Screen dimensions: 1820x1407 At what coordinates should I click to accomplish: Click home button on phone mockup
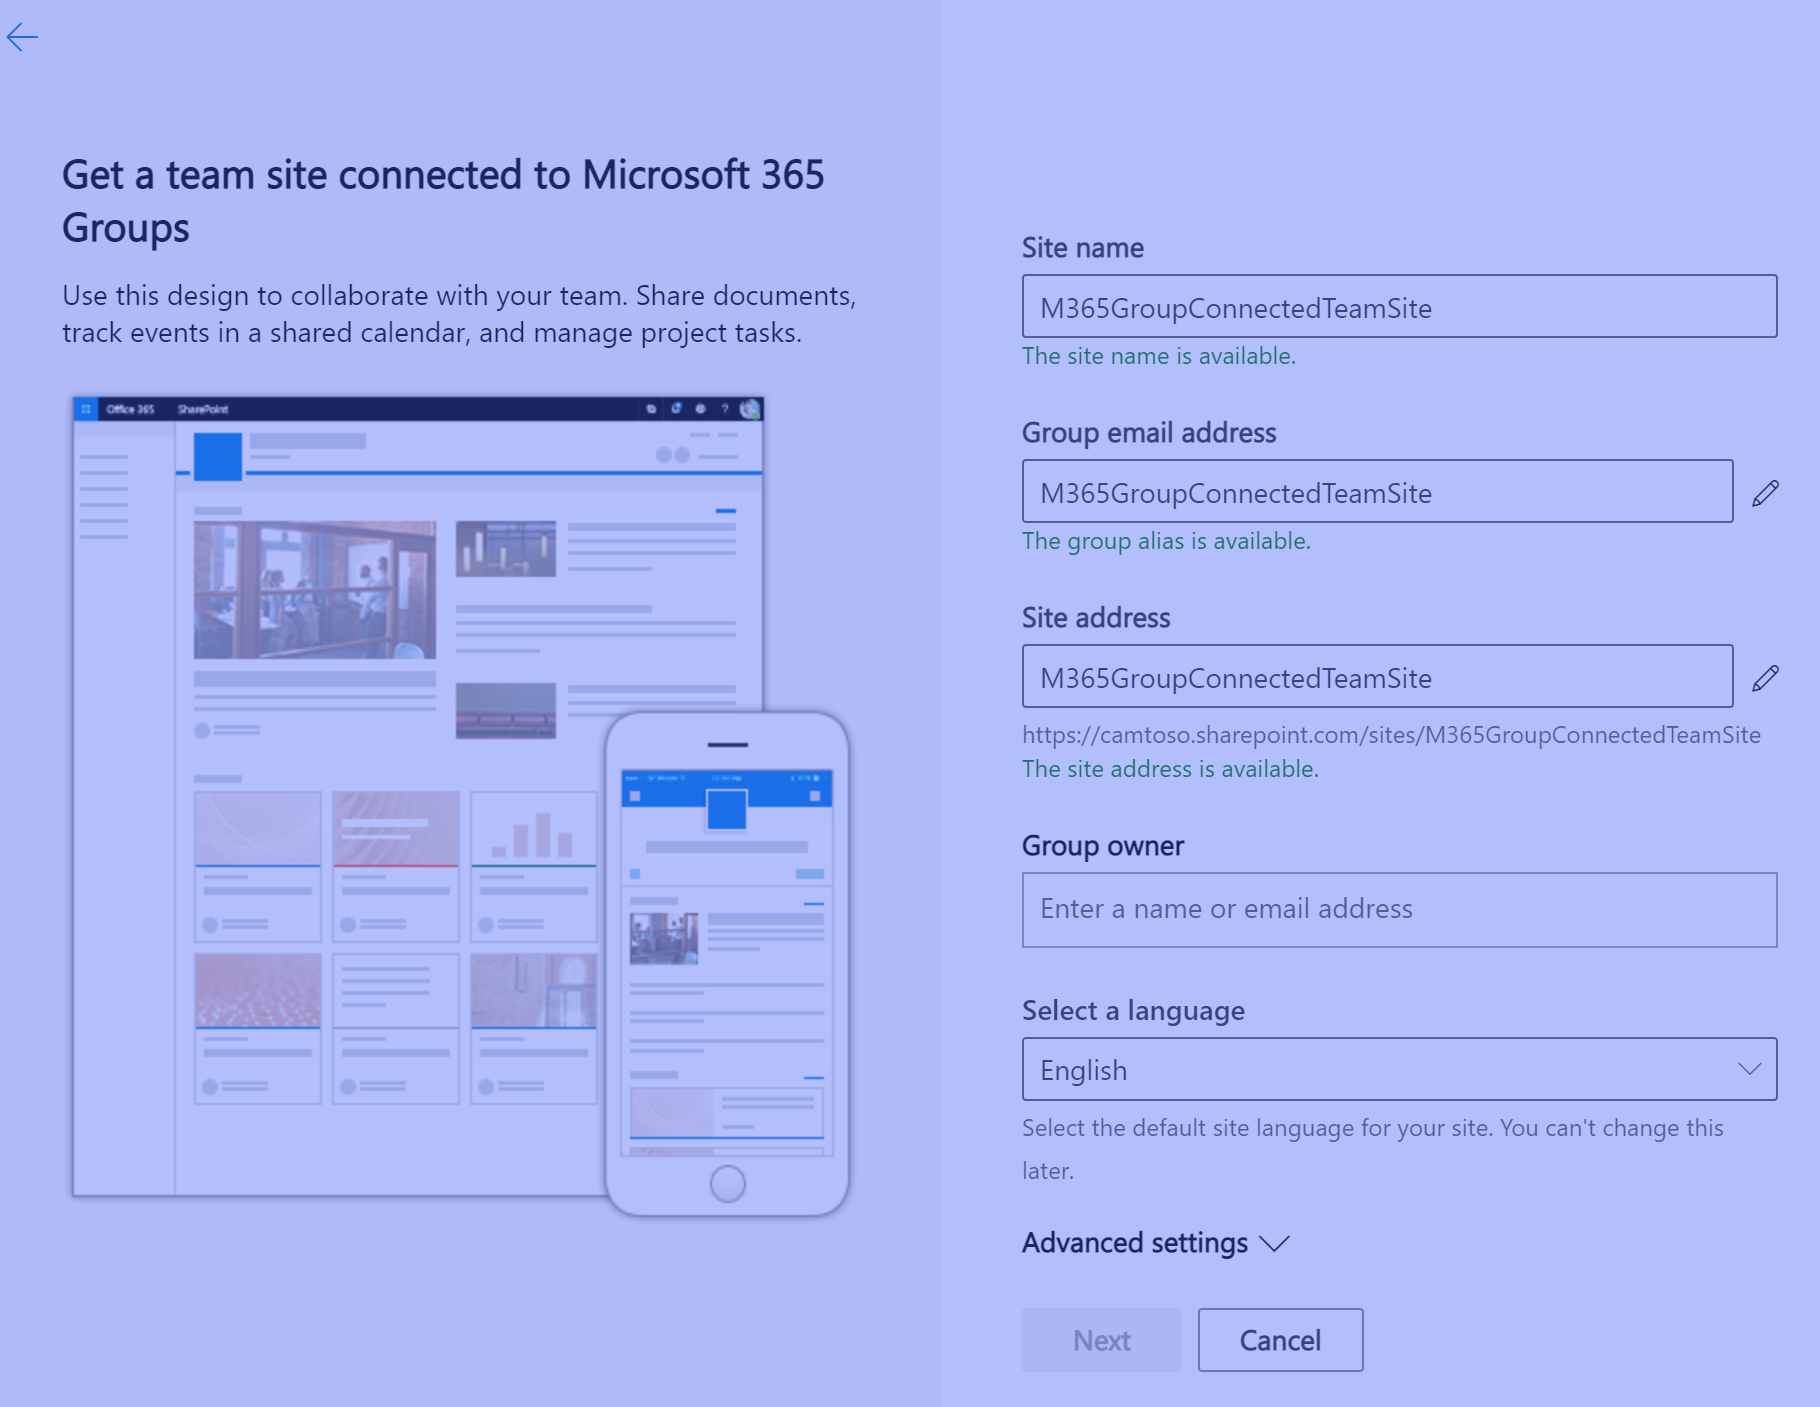(x=727, y=1184)
